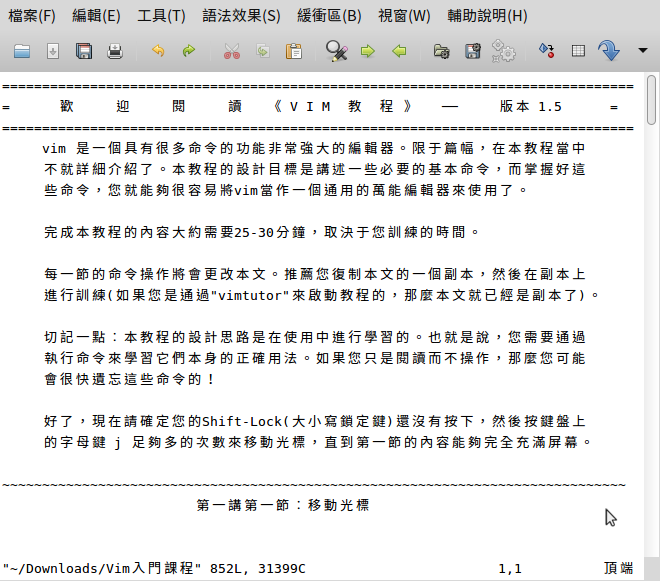
Task: Expand the toolbar overflow dropdown arrow
Action: 642,51
